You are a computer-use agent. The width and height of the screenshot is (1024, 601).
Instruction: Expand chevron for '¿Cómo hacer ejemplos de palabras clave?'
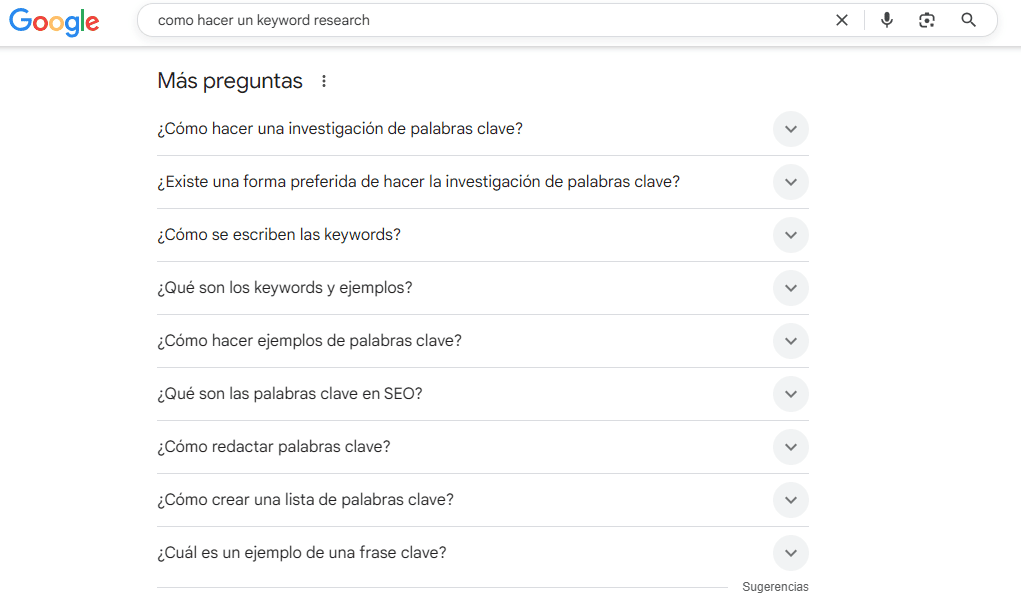point(791,341)
